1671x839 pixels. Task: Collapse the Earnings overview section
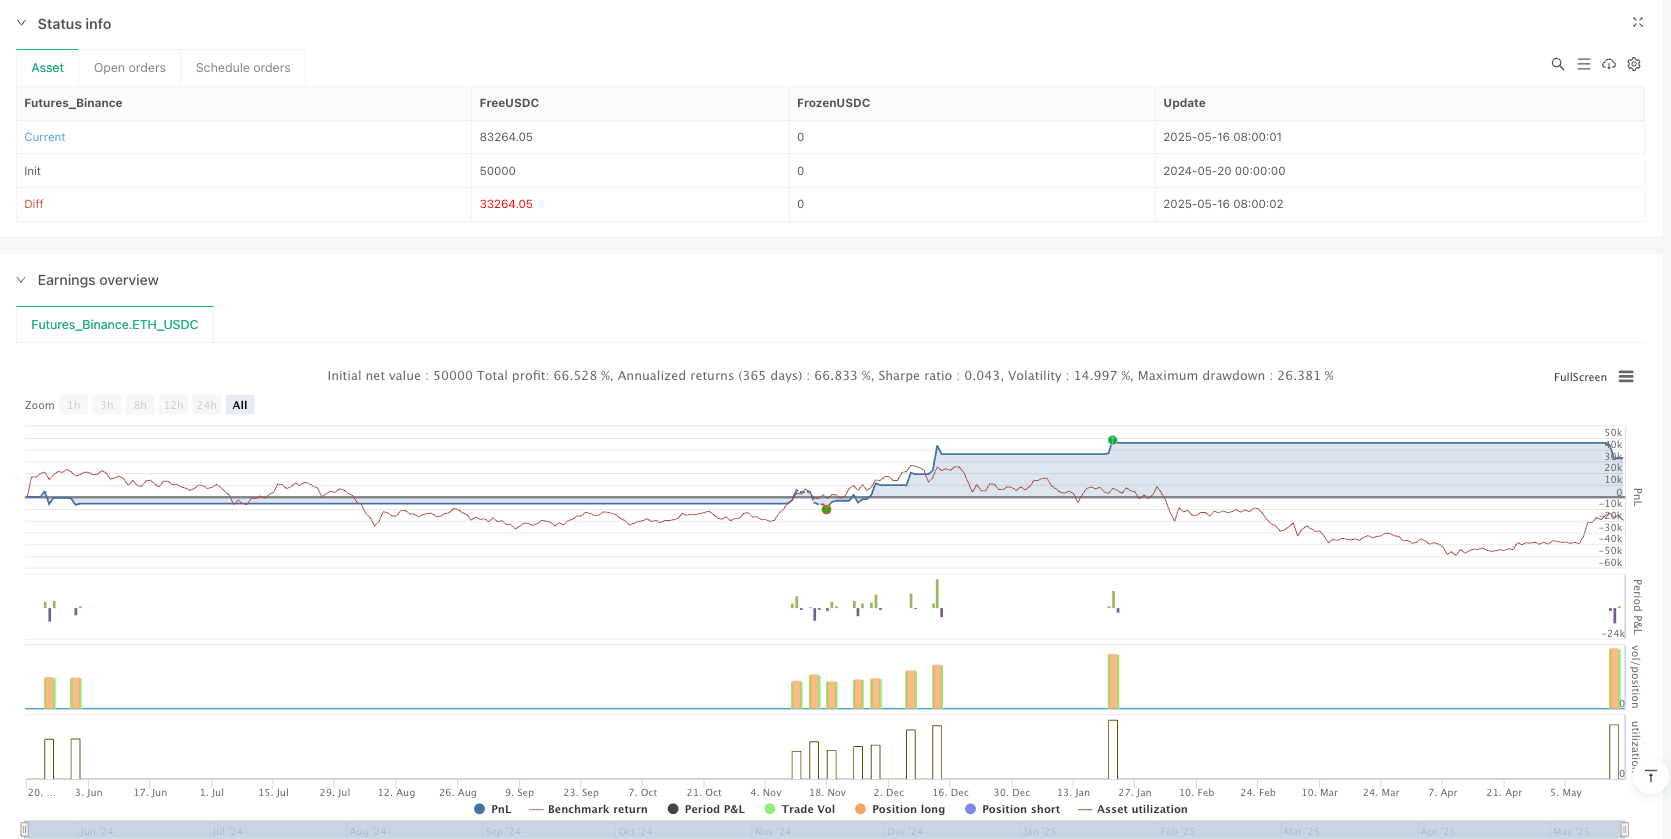pos(21,280)
